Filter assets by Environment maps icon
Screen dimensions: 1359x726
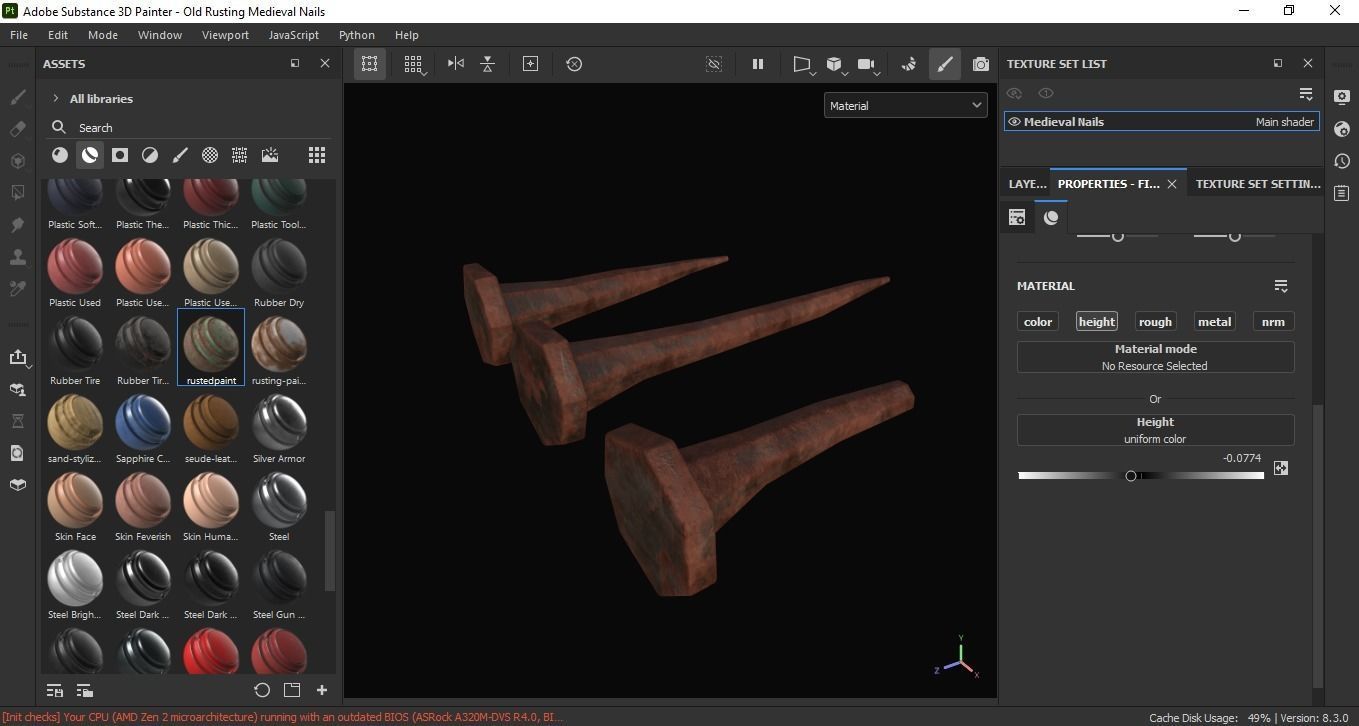click(270, 155)
